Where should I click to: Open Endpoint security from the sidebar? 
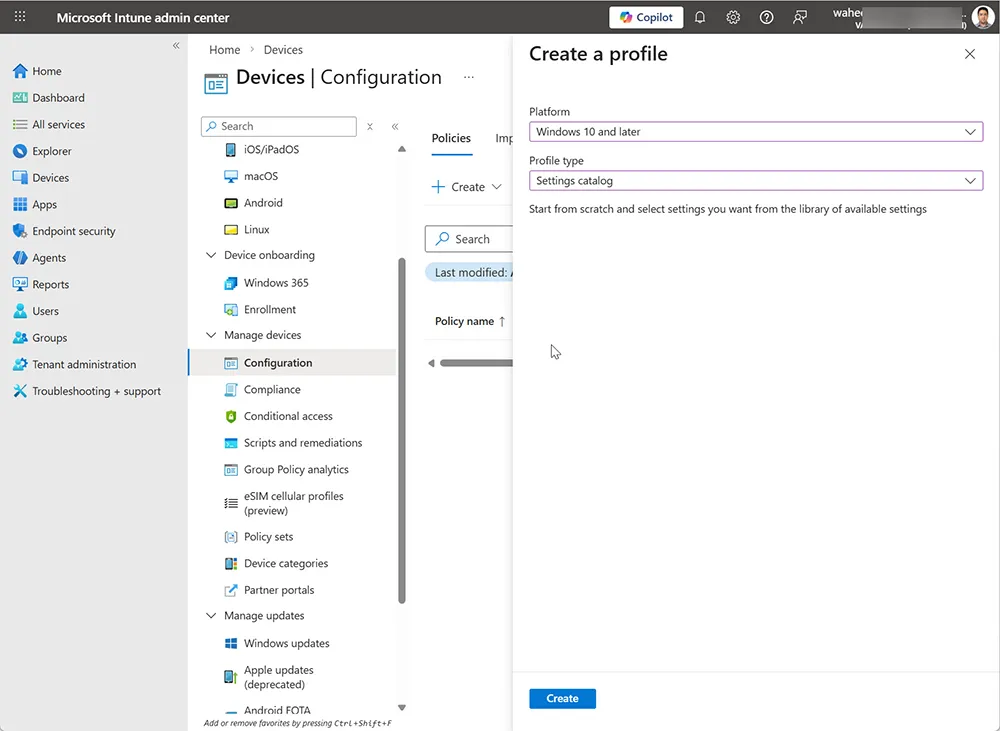click(x=73, y=230)
